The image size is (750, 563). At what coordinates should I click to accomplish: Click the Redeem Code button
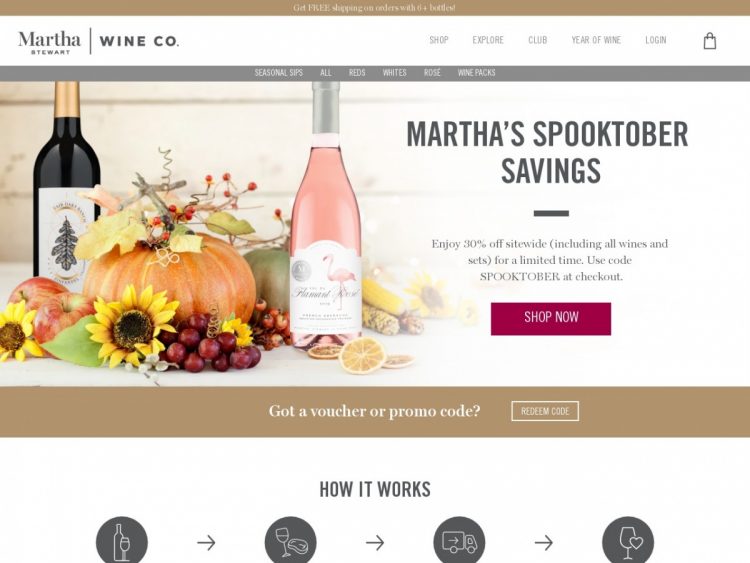pyautogui.click(x=545, y=411)
